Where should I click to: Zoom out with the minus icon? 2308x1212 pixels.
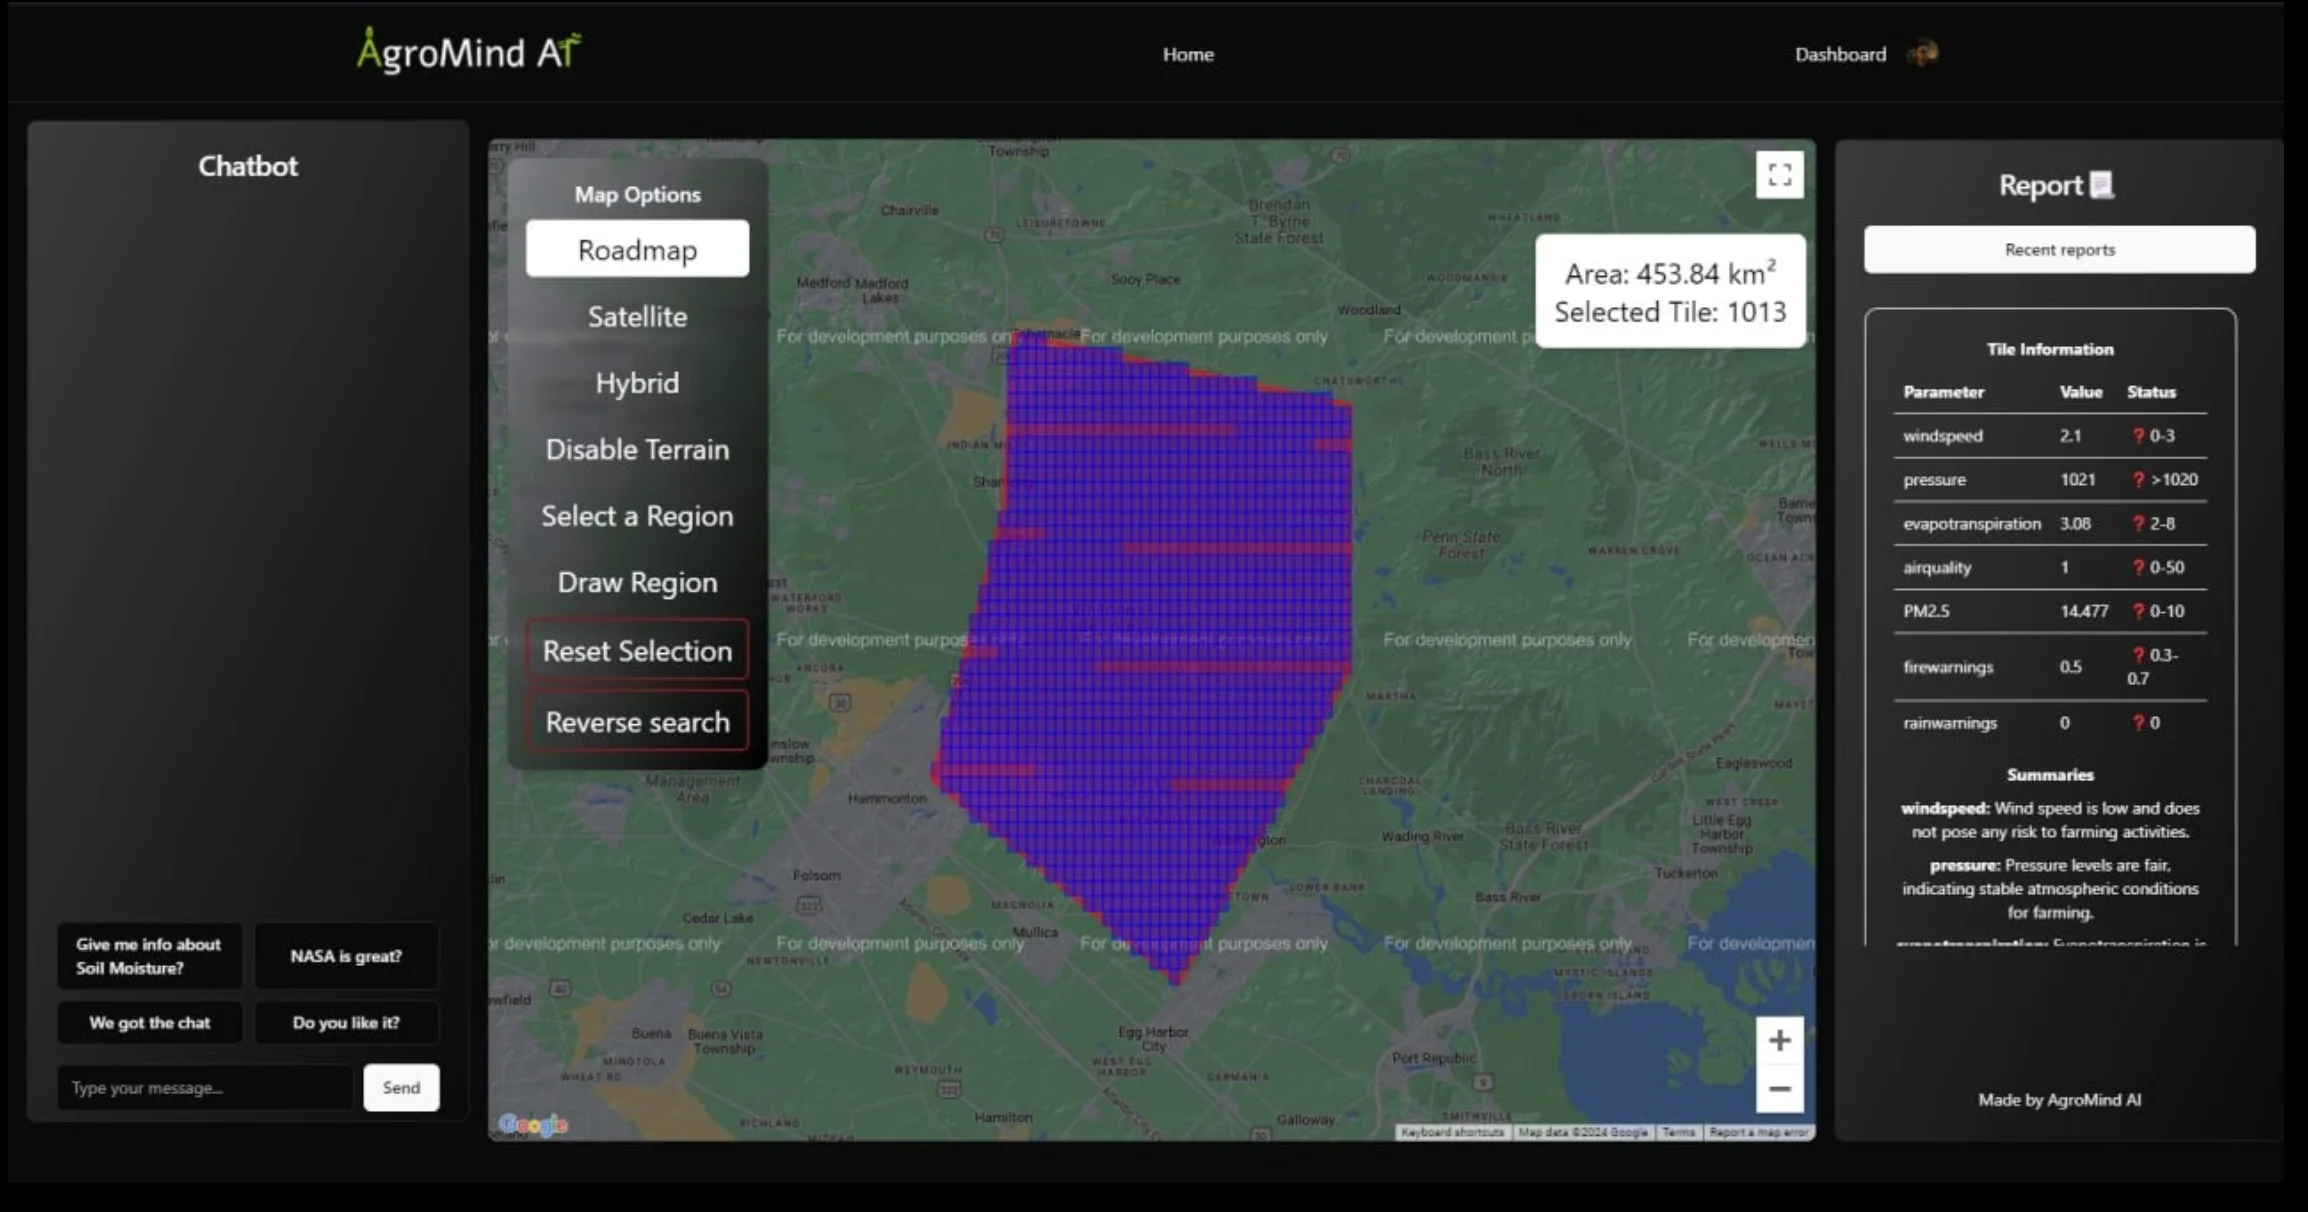coord(1779,1089)
